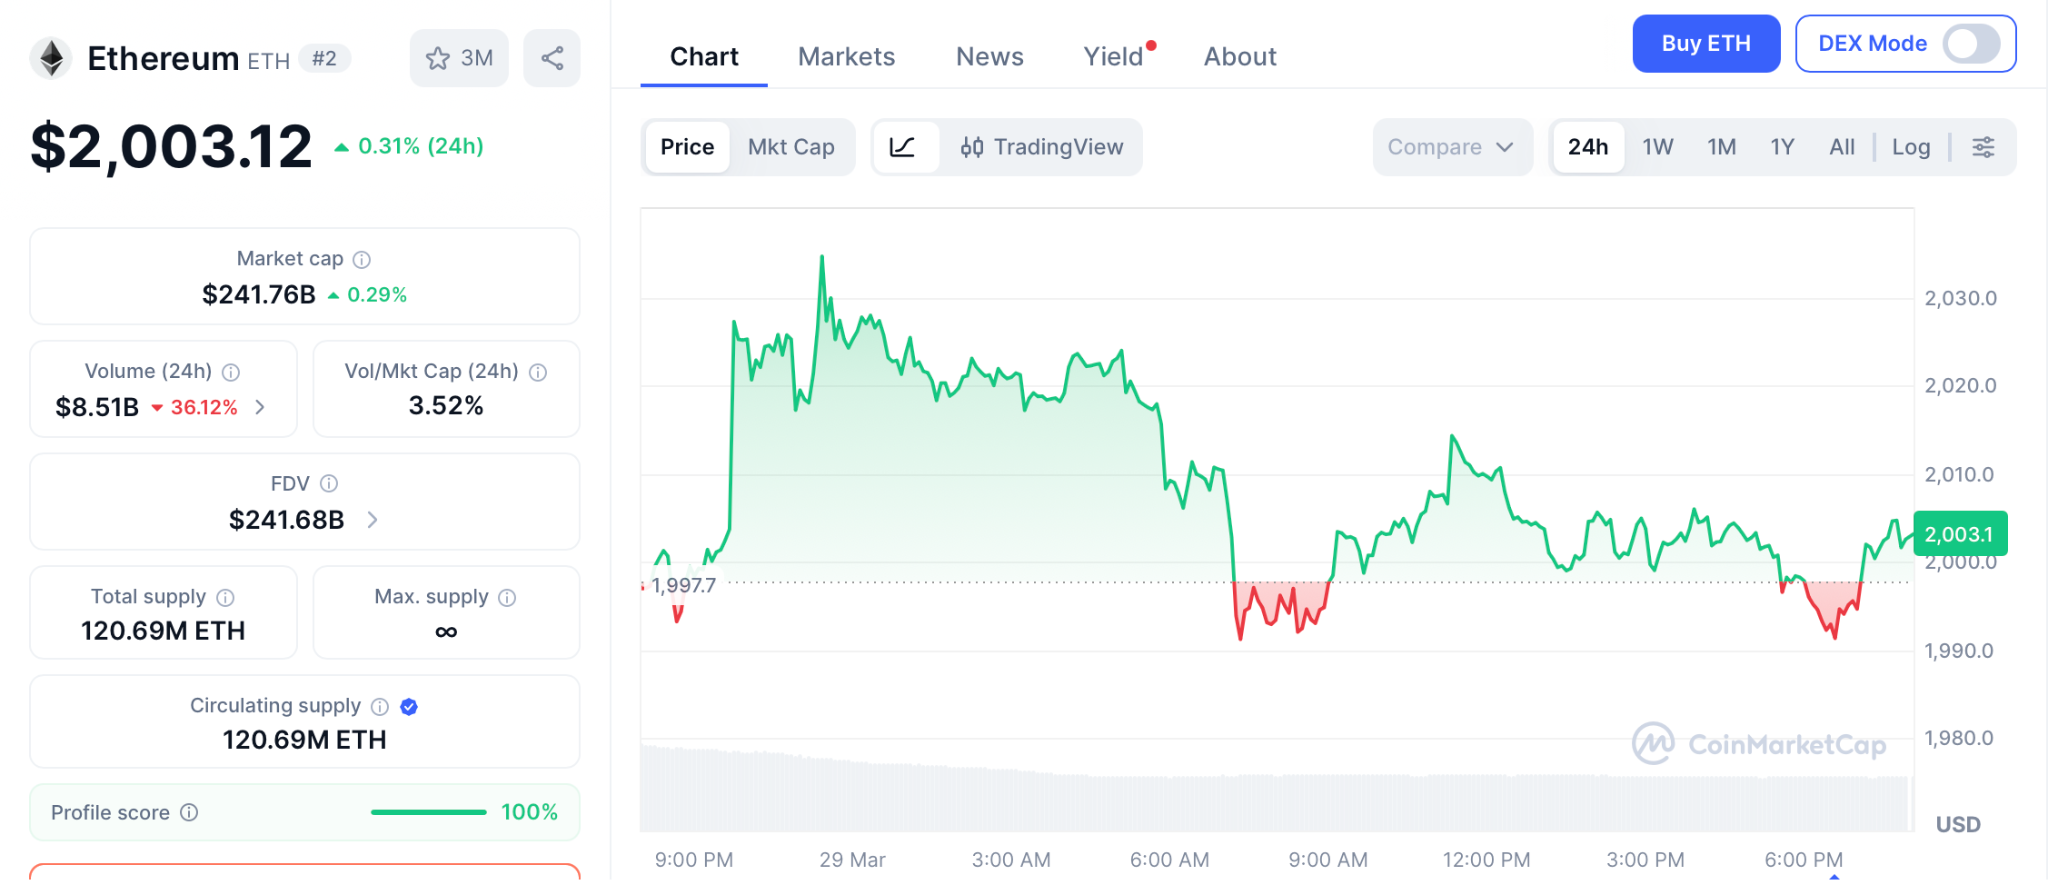Toggle DEX Mode switch on

pyautogui.click(x=1970, y=44)
